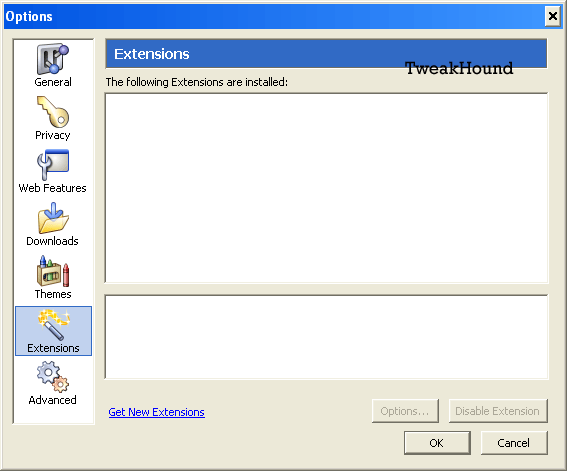Open the Advanced gears icon
Image resolution: width=567 pixels, height=471 pixels.
point(53,377)
